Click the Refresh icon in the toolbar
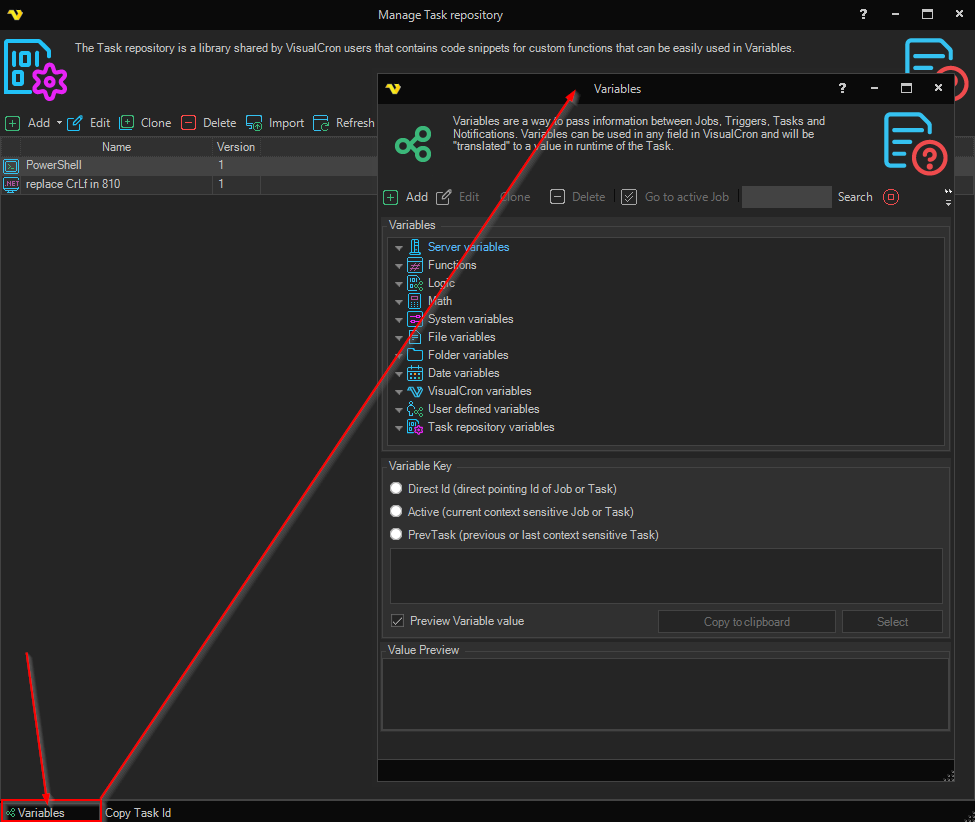Viewport: 975px width, 822px height. [x=321, y=123]
